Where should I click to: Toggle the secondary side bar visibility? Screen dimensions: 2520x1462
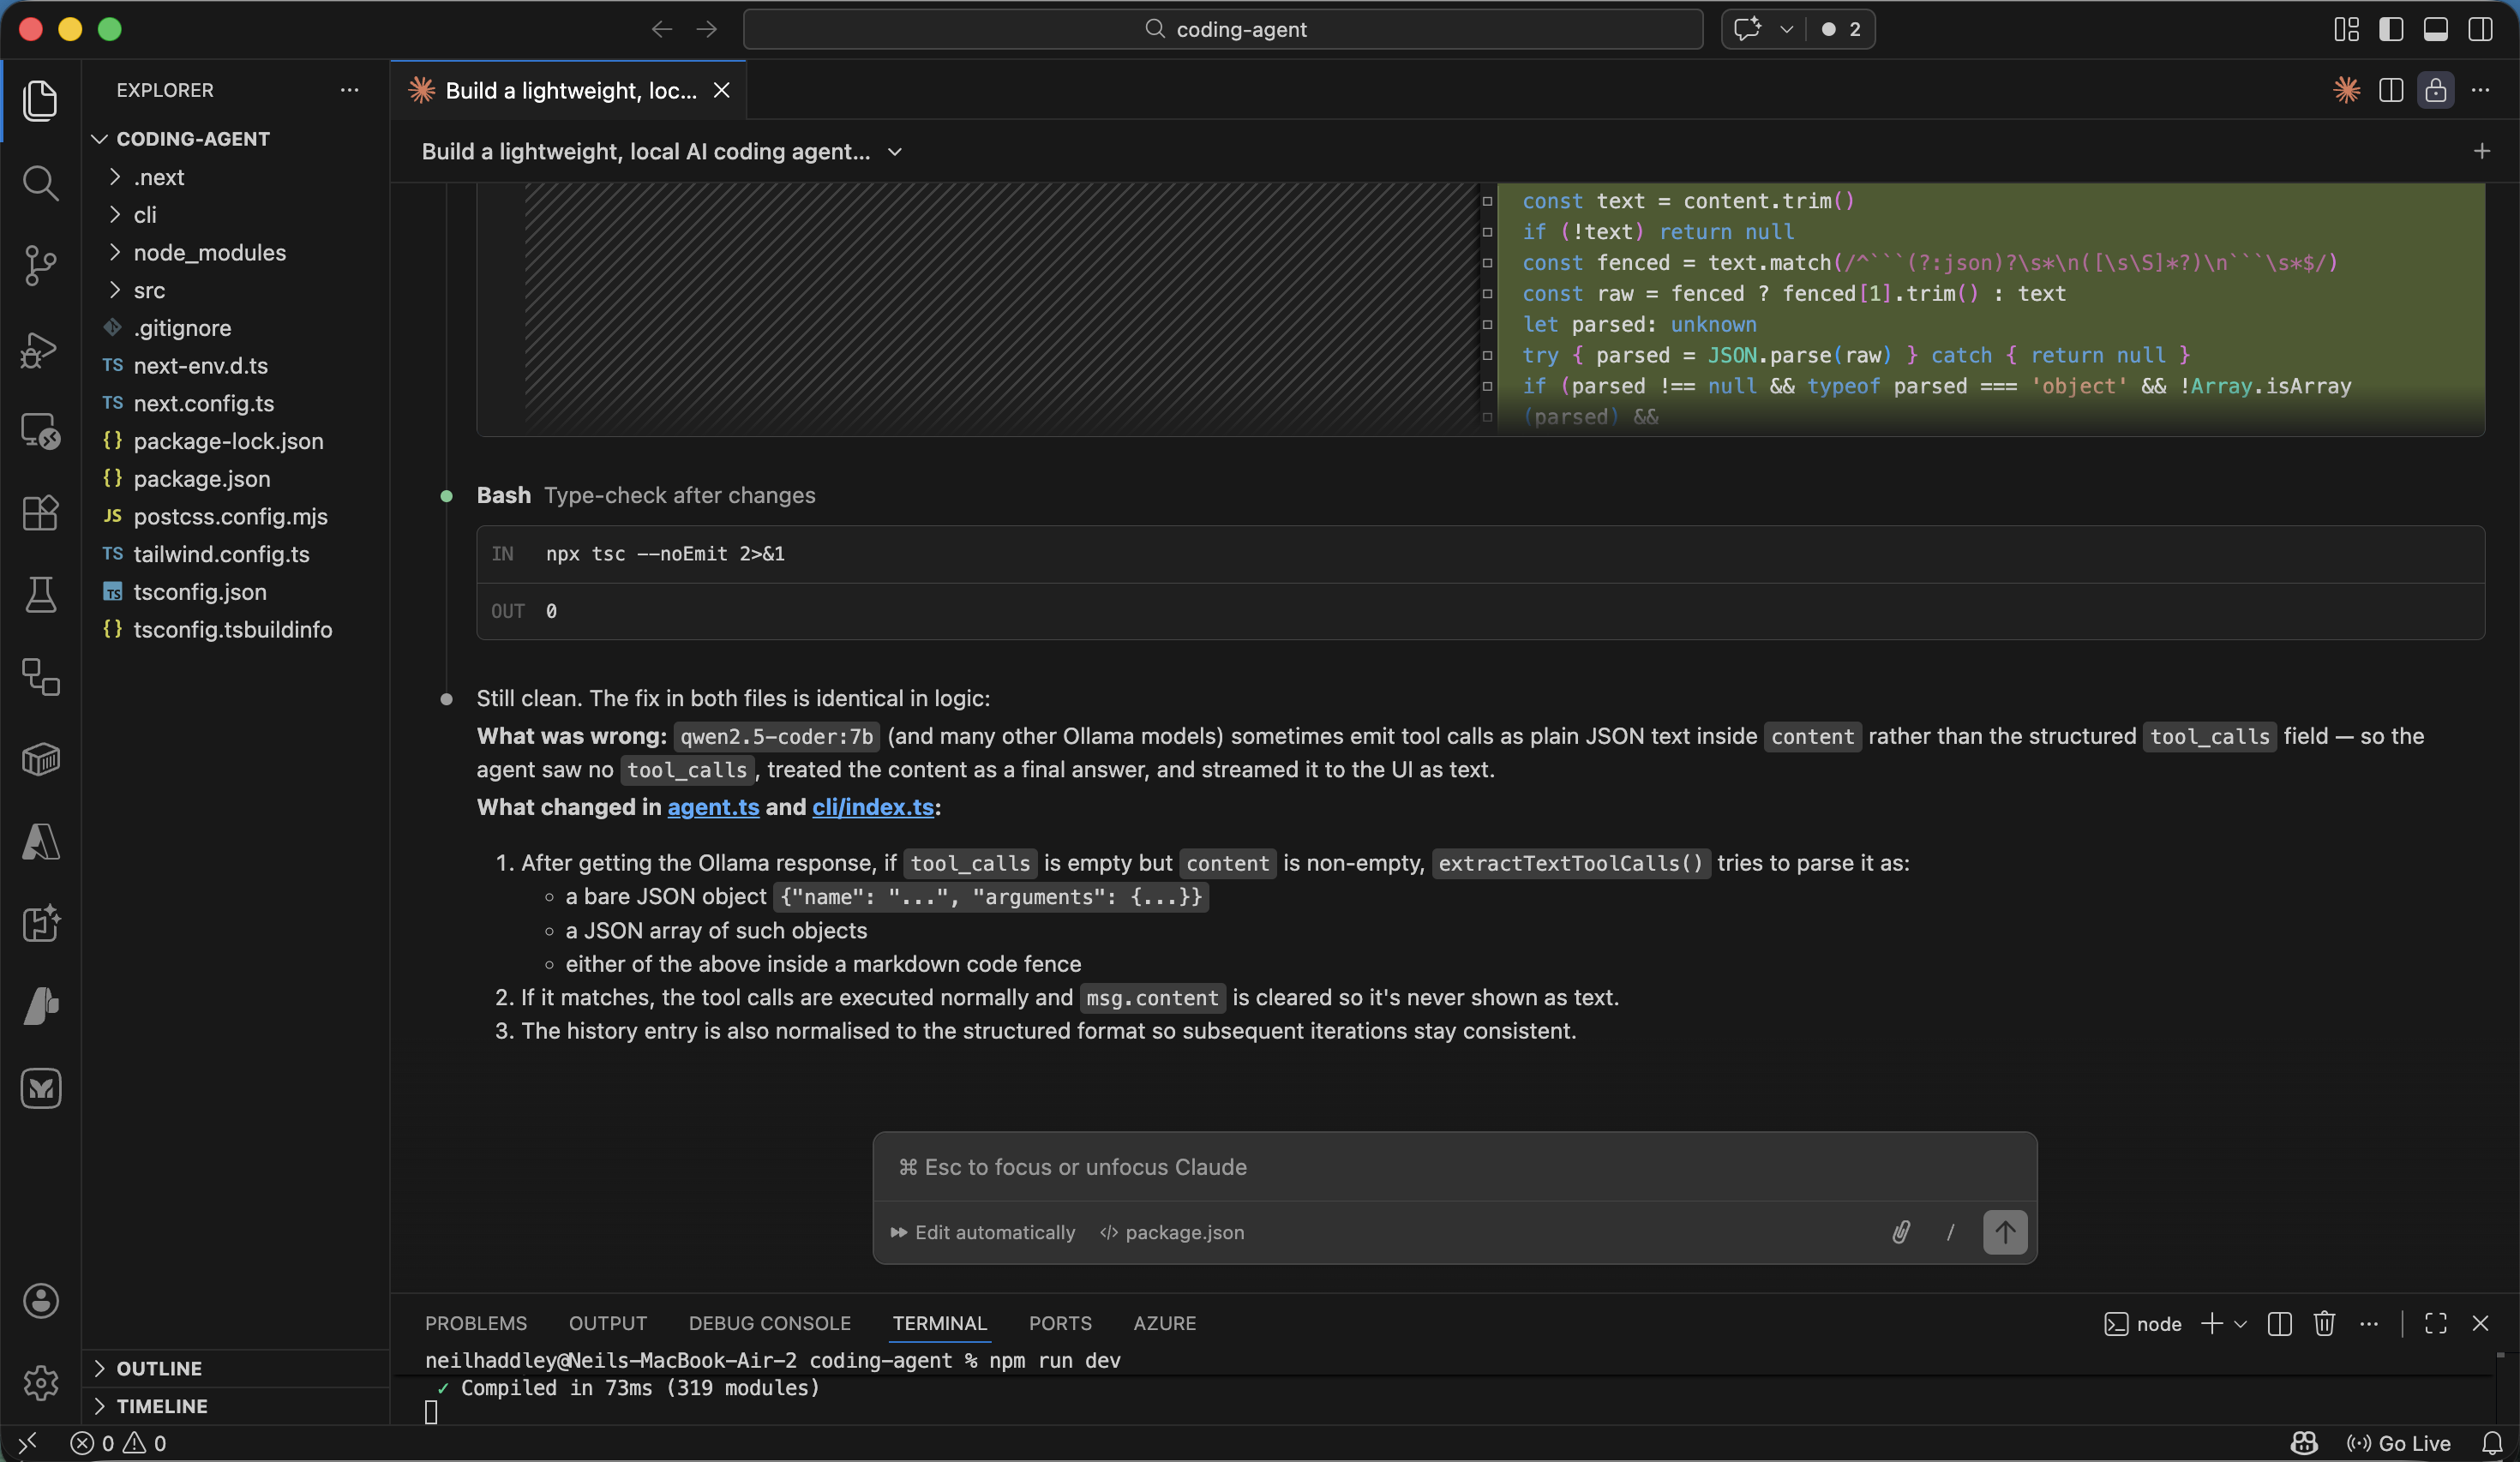click(2481, 29)
